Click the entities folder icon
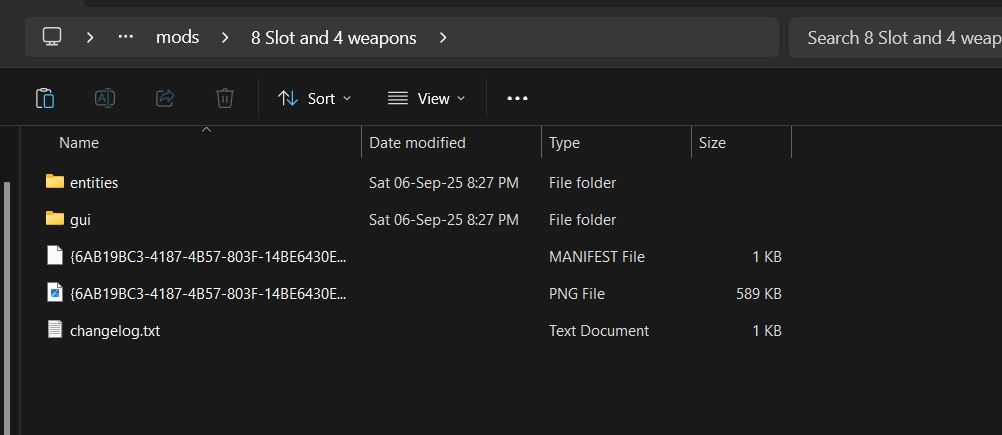 click(55, 181)
